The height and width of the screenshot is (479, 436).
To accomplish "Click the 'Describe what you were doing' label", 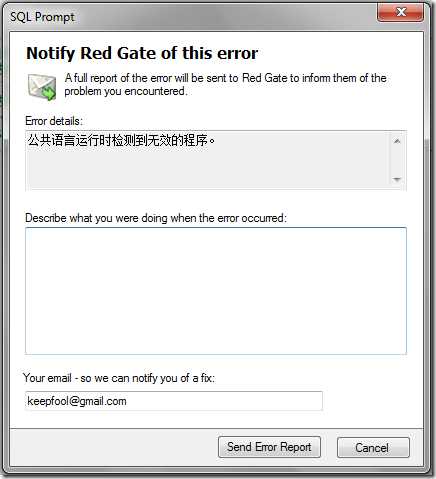I will [156, 218].
